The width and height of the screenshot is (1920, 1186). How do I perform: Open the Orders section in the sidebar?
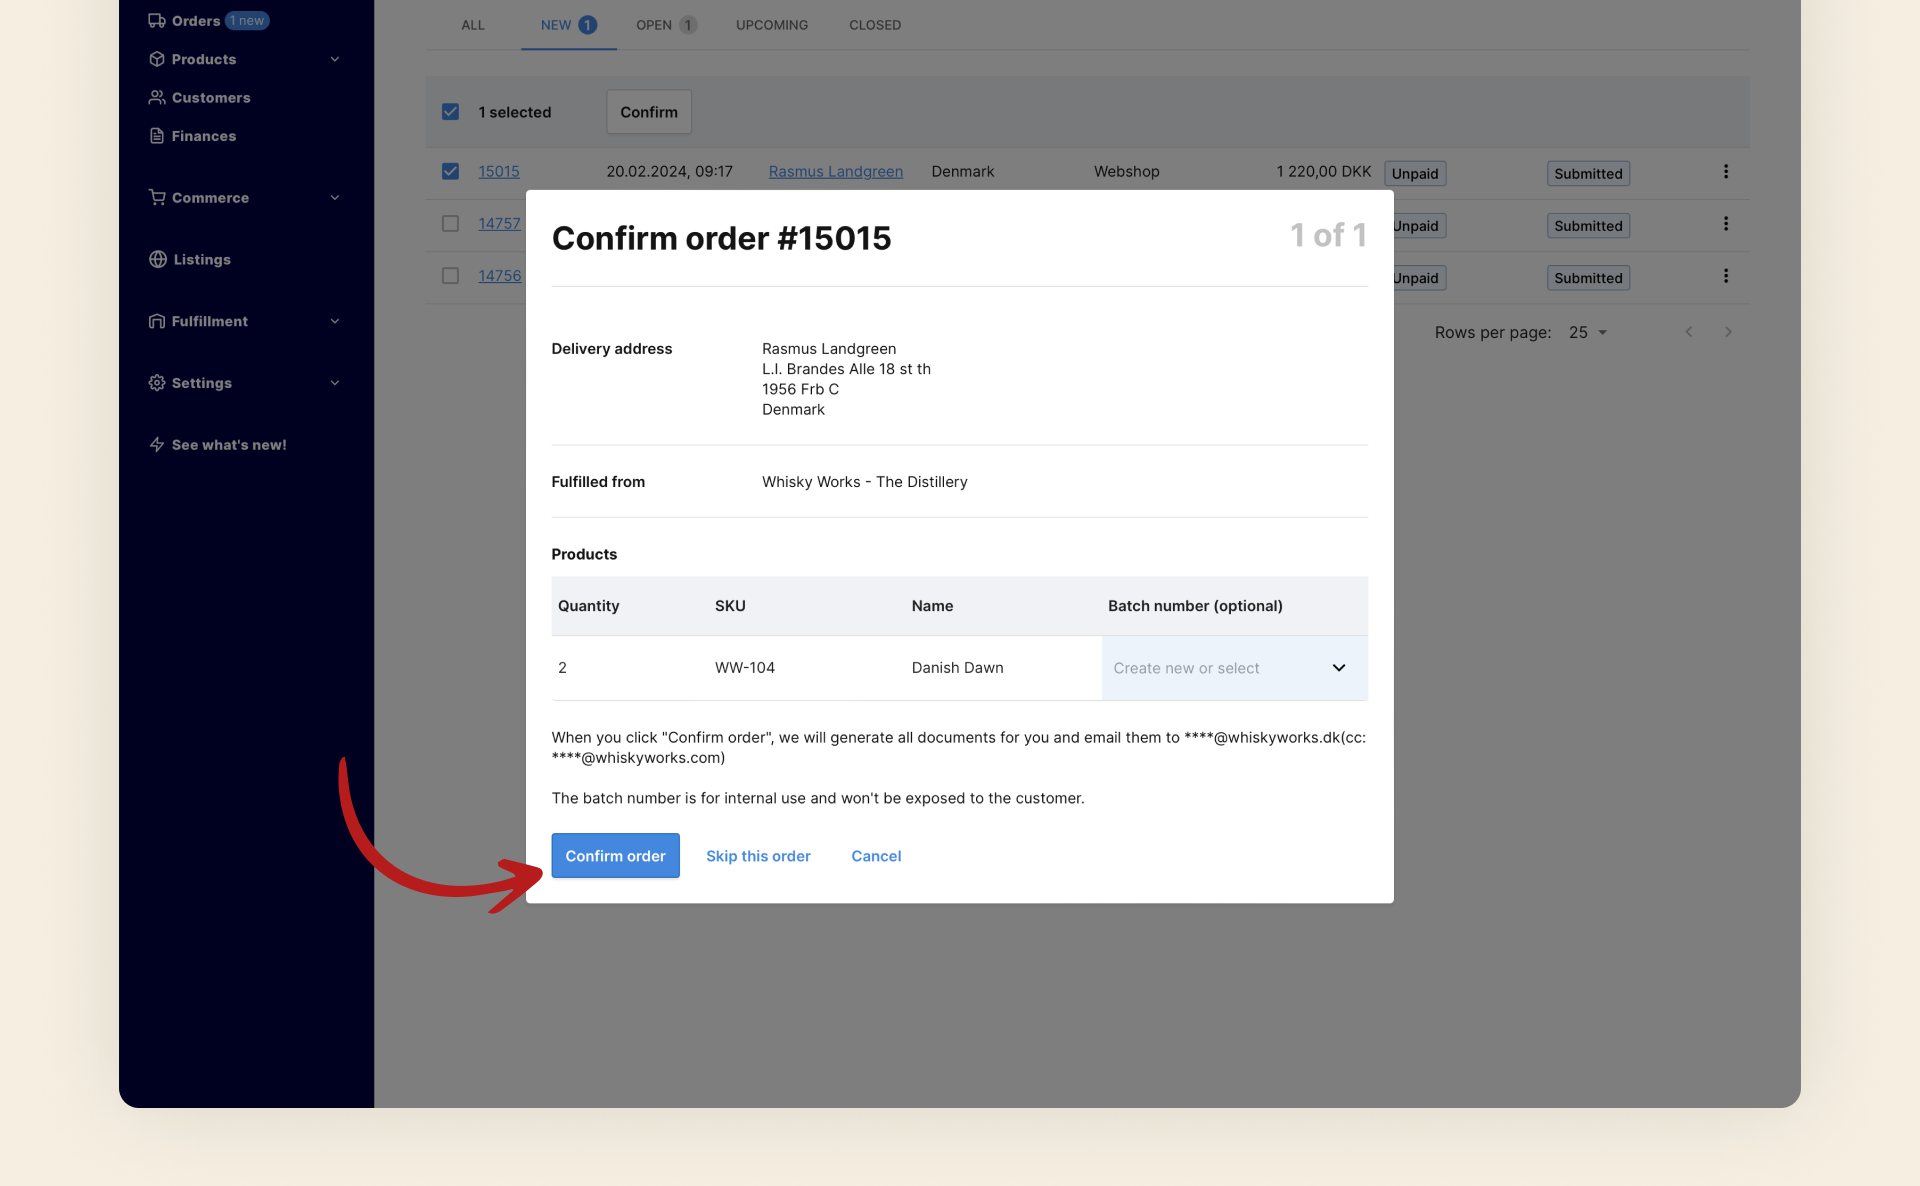[196, 20]
